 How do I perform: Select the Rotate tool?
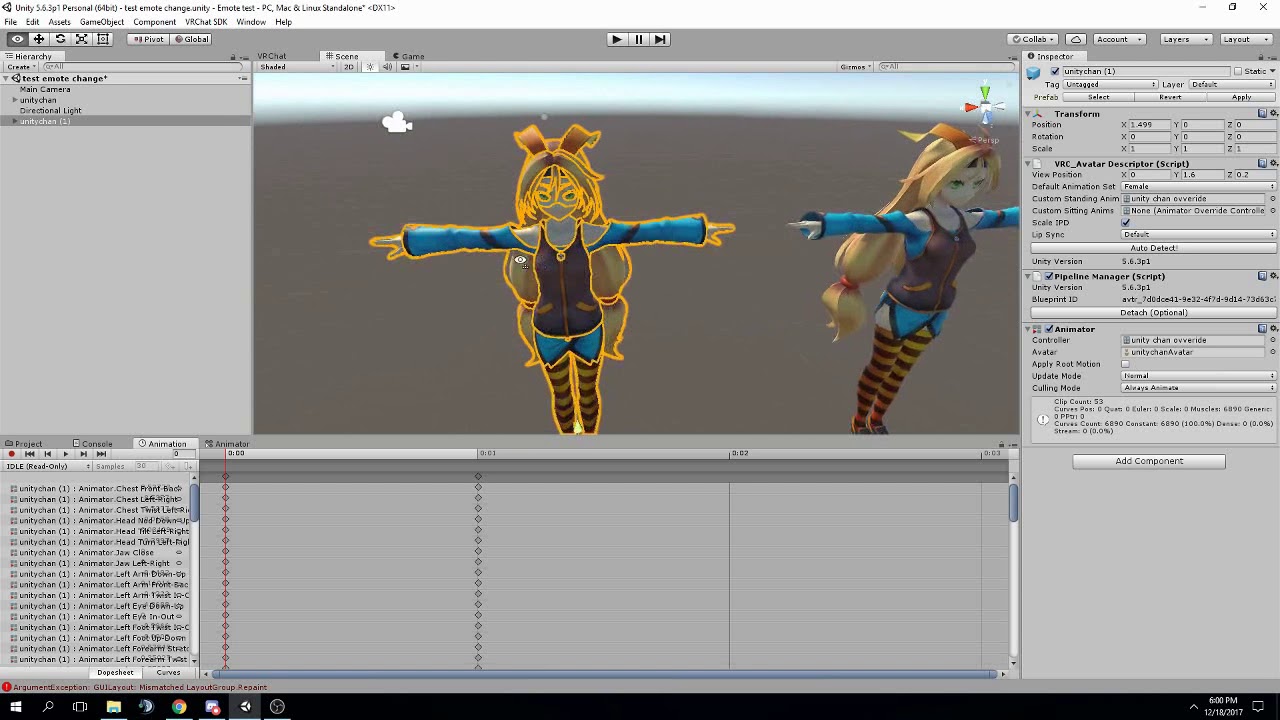tap(60, 39)
